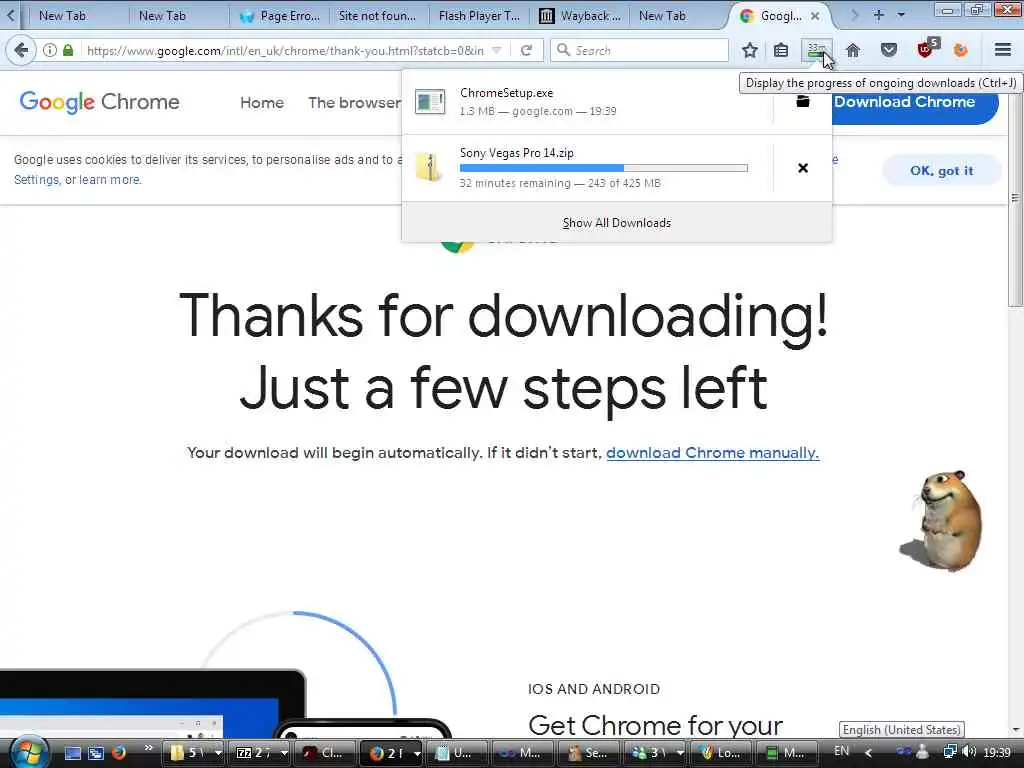Click English (United States) language label
The width and height of the screenshot is (1024, 768).
[901, 729]
